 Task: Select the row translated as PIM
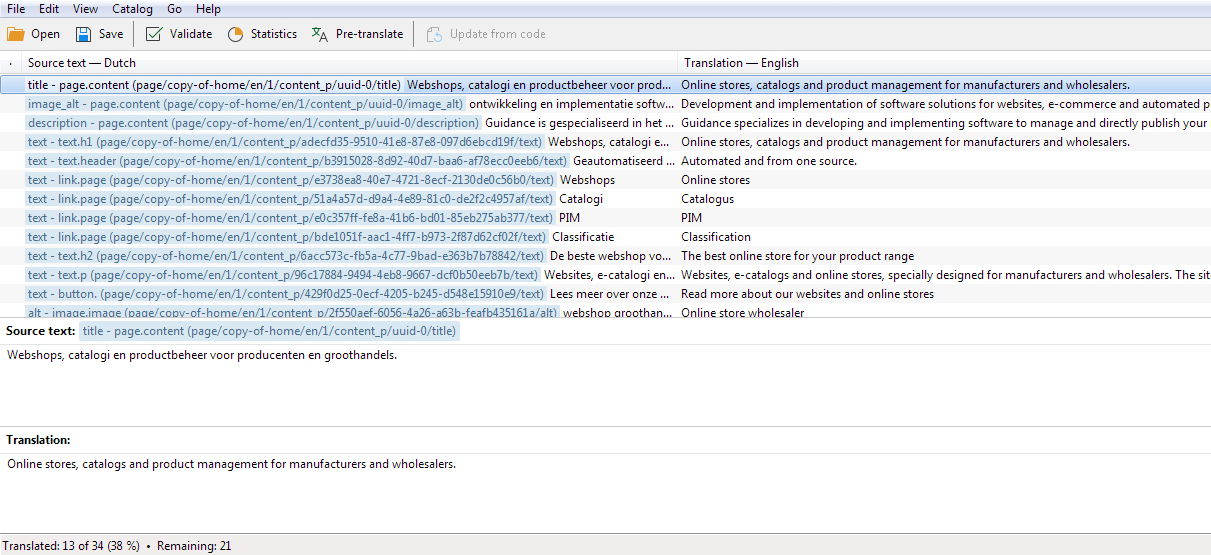pos(692,218)
